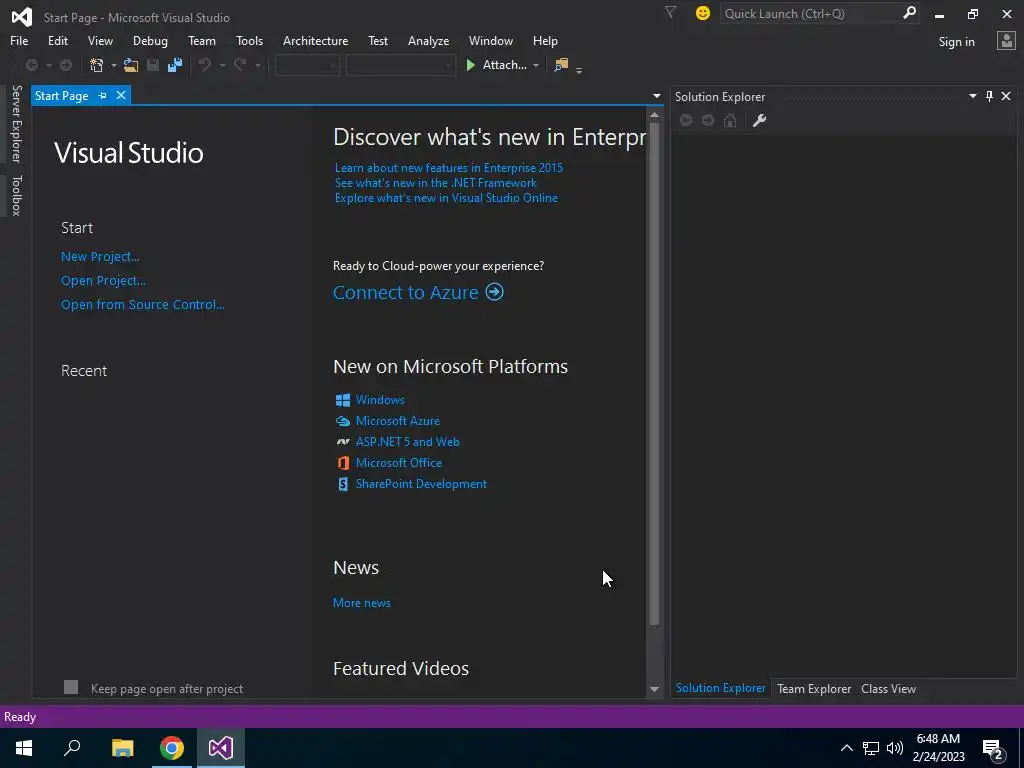Open the Attach button dropdown arrow
The image size is (1024, 768).
[x=536, y=65]
